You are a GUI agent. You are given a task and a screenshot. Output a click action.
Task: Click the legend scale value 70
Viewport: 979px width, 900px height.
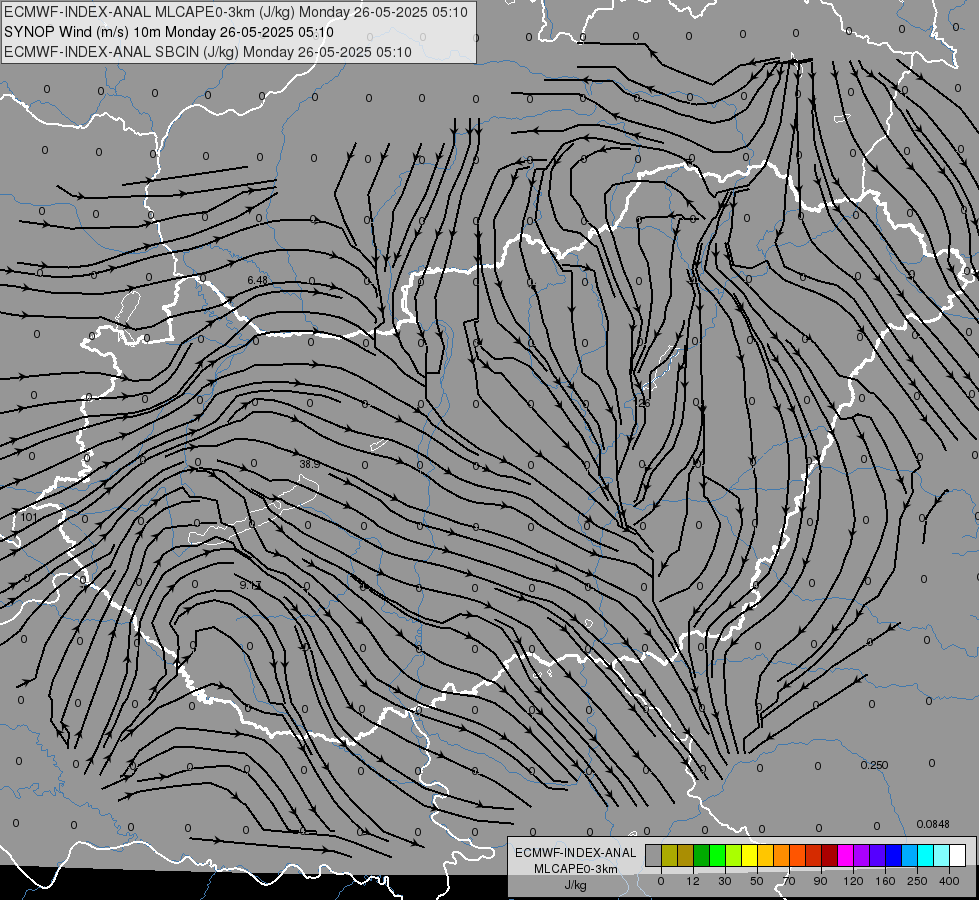click(x=789, y=881)
